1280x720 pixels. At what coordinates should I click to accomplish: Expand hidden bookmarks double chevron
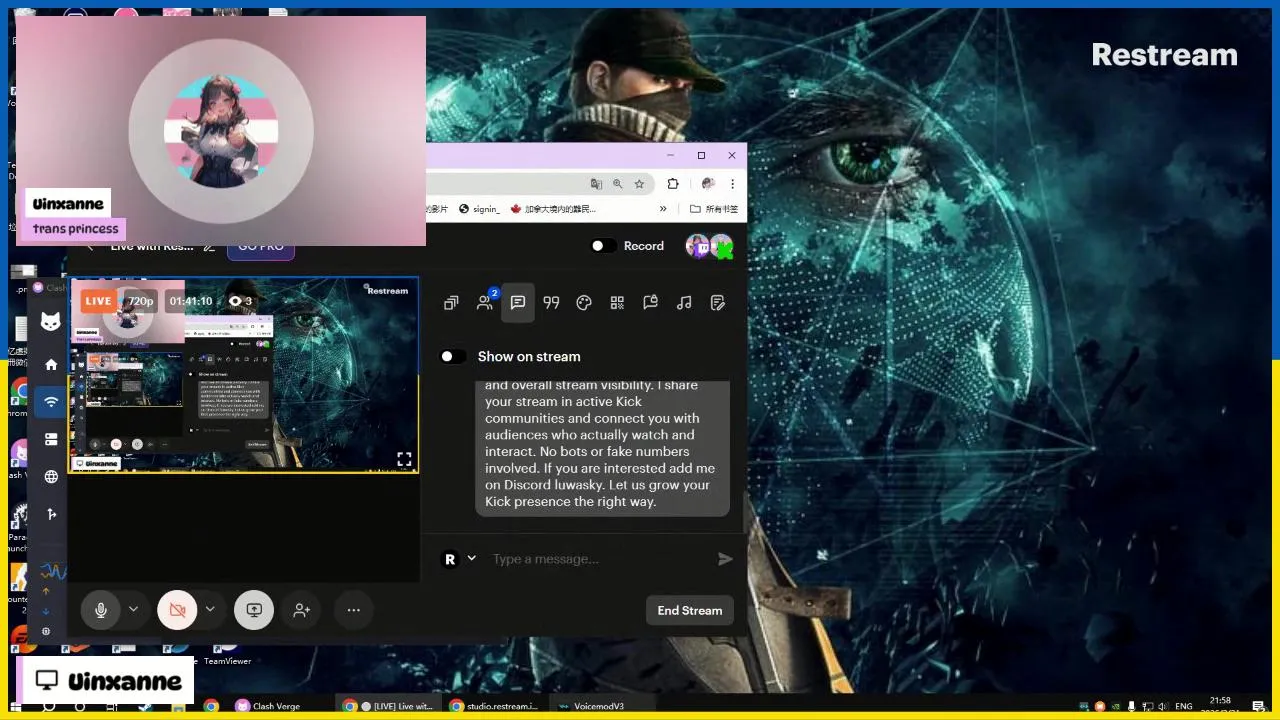662,209
